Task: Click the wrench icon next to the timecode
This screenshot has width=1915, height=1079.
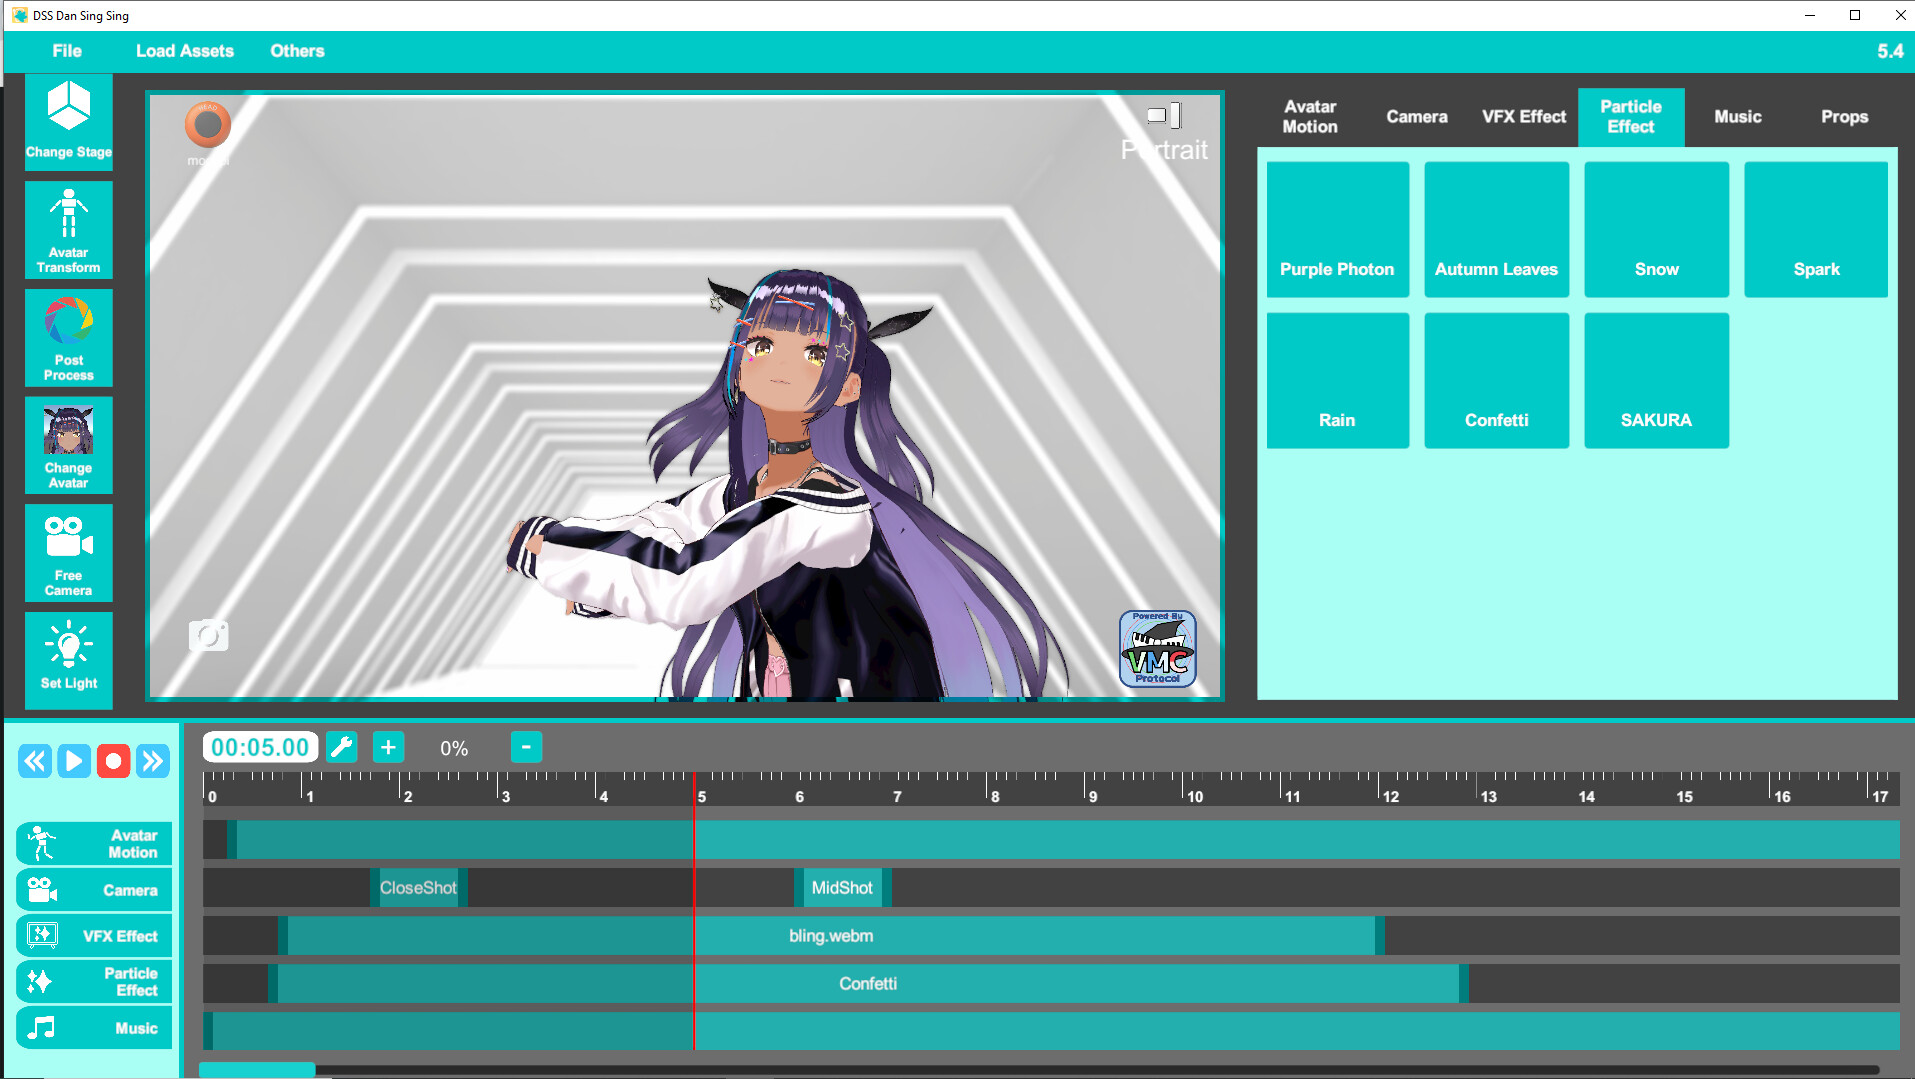Action: point(341,747)
